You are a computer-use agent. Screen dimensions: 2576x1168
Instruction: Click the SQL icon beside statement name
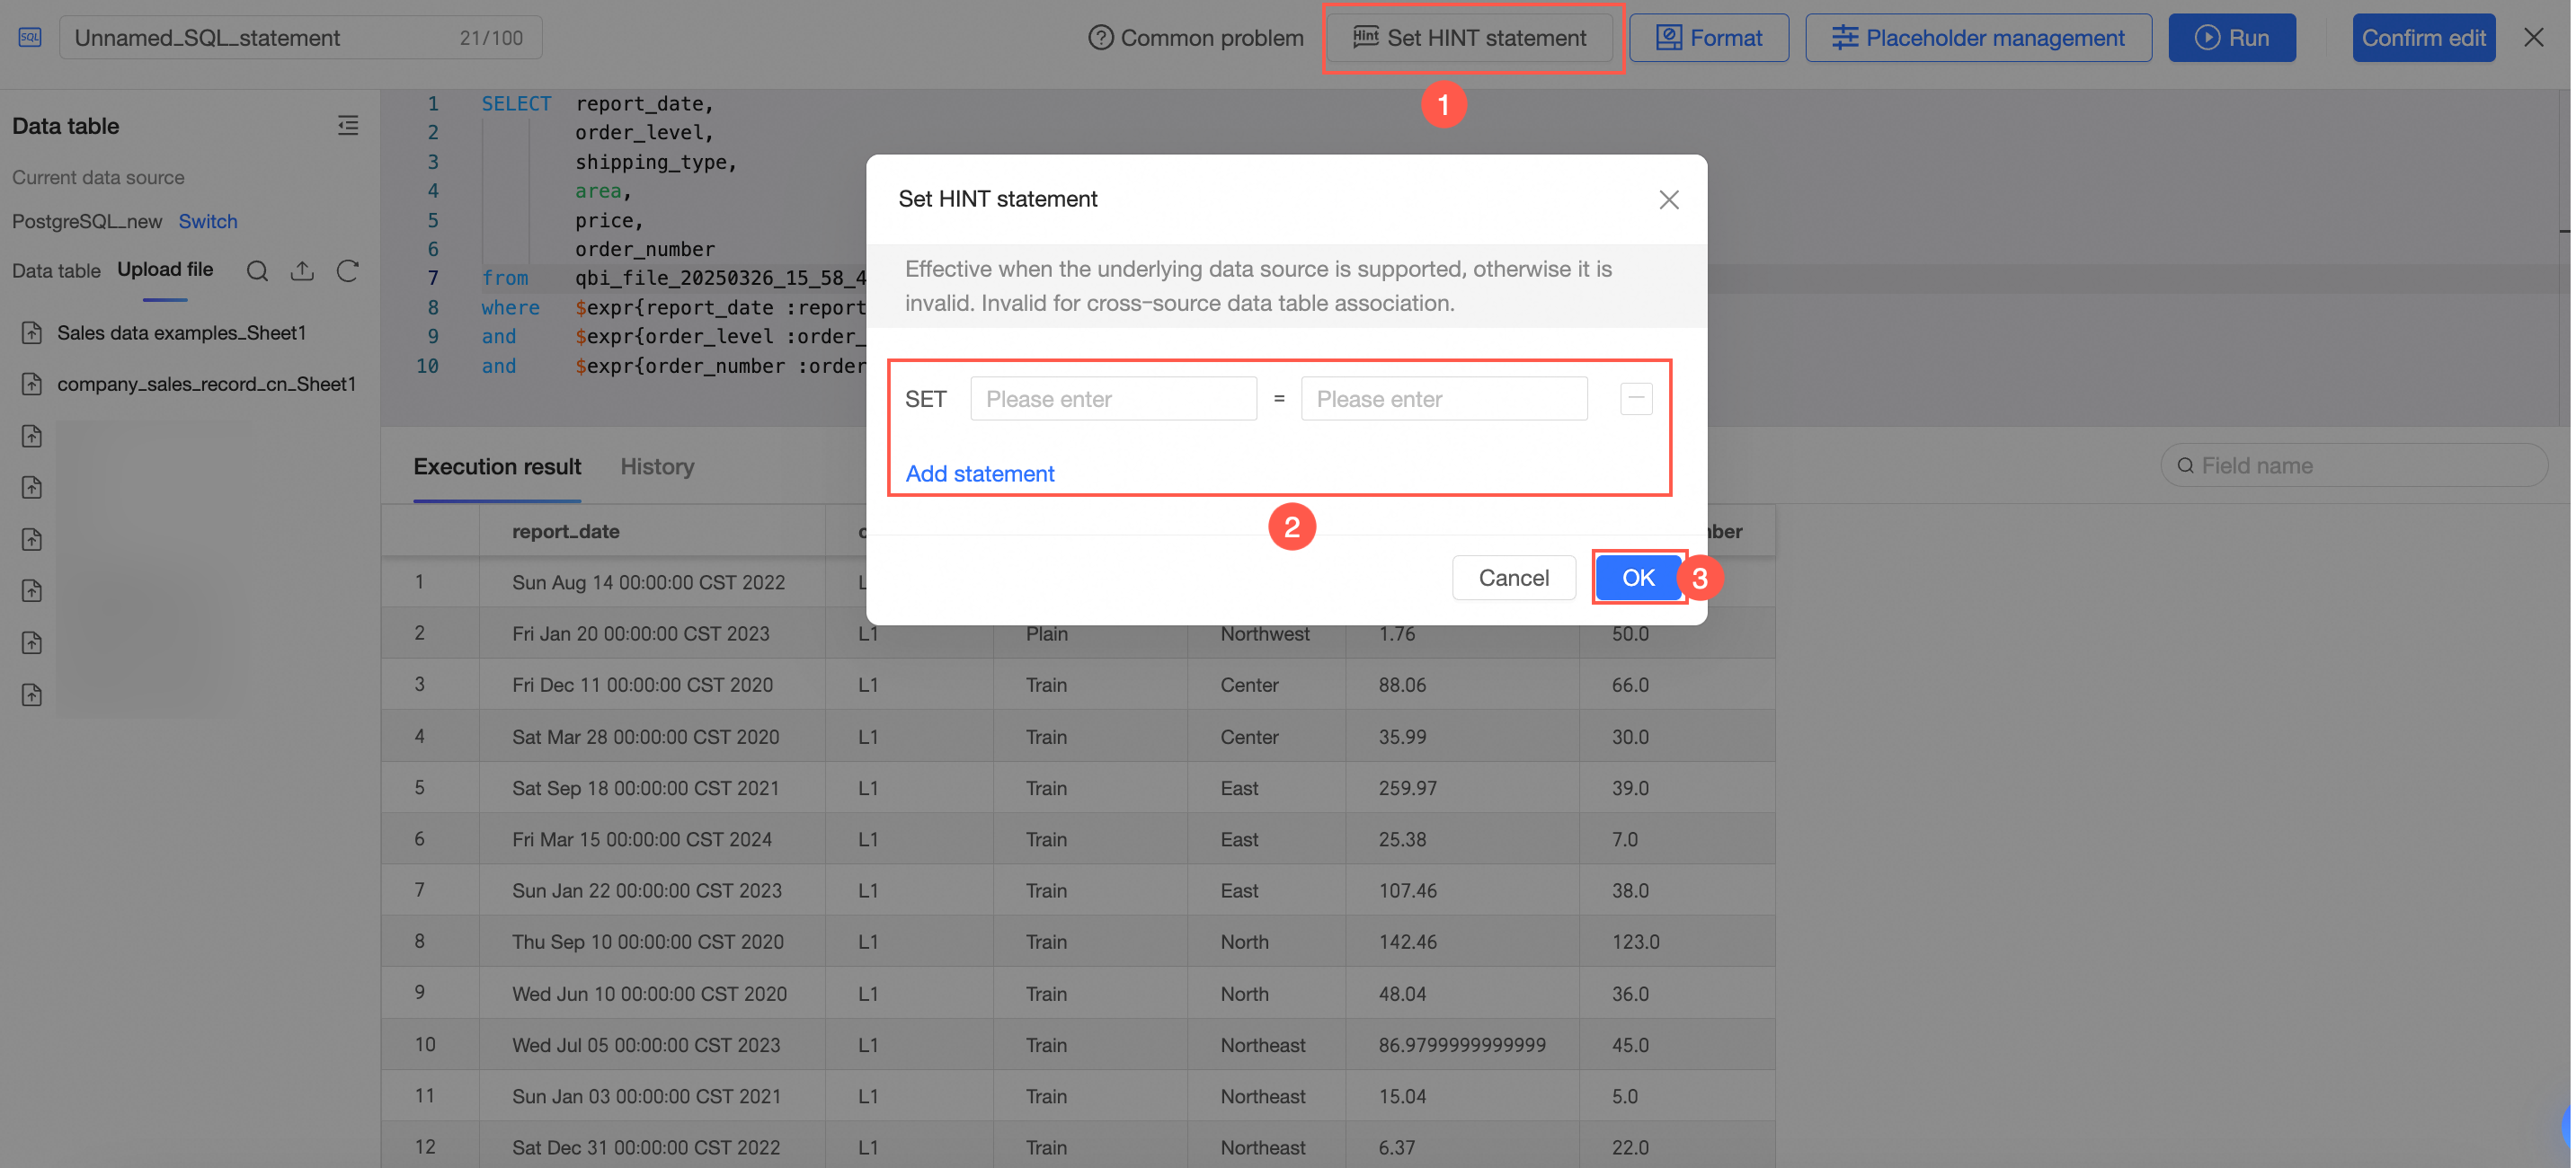(x=30, y=38)
